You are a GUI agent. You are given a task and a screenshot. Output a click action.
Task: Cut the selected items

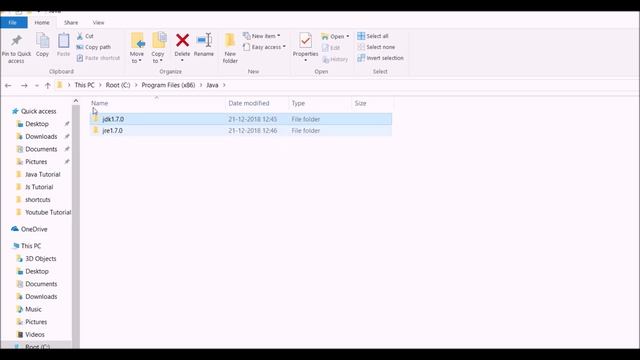(x=85, y=36)
